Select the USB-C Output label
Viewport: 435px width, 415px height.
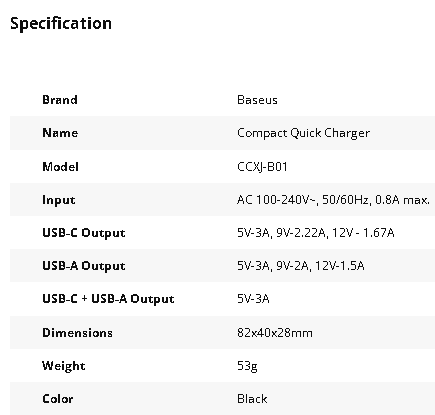coord(84,233)
